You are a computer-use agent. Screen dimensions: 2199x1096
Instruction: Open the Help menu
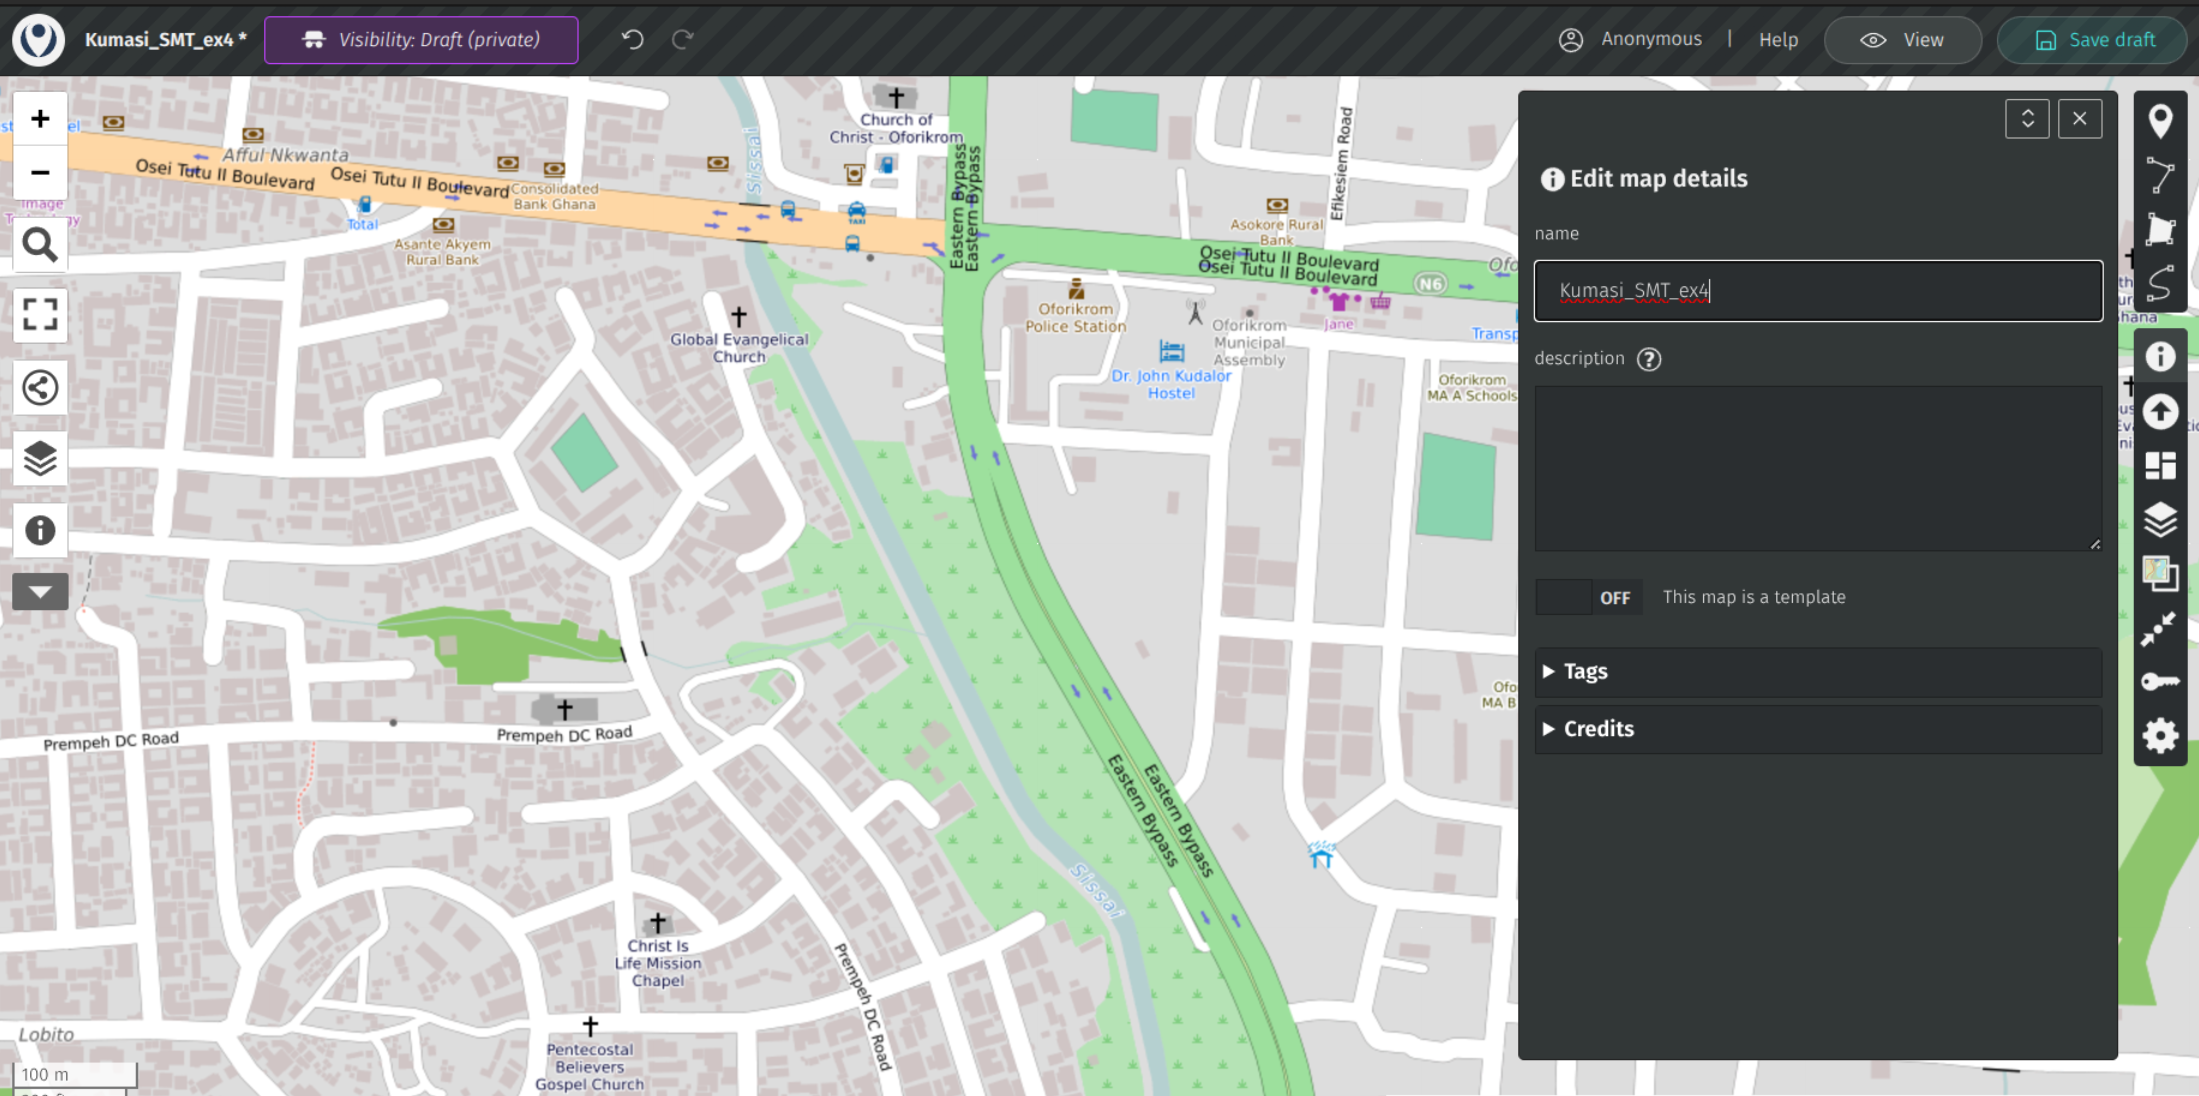tap(1778, 40)
